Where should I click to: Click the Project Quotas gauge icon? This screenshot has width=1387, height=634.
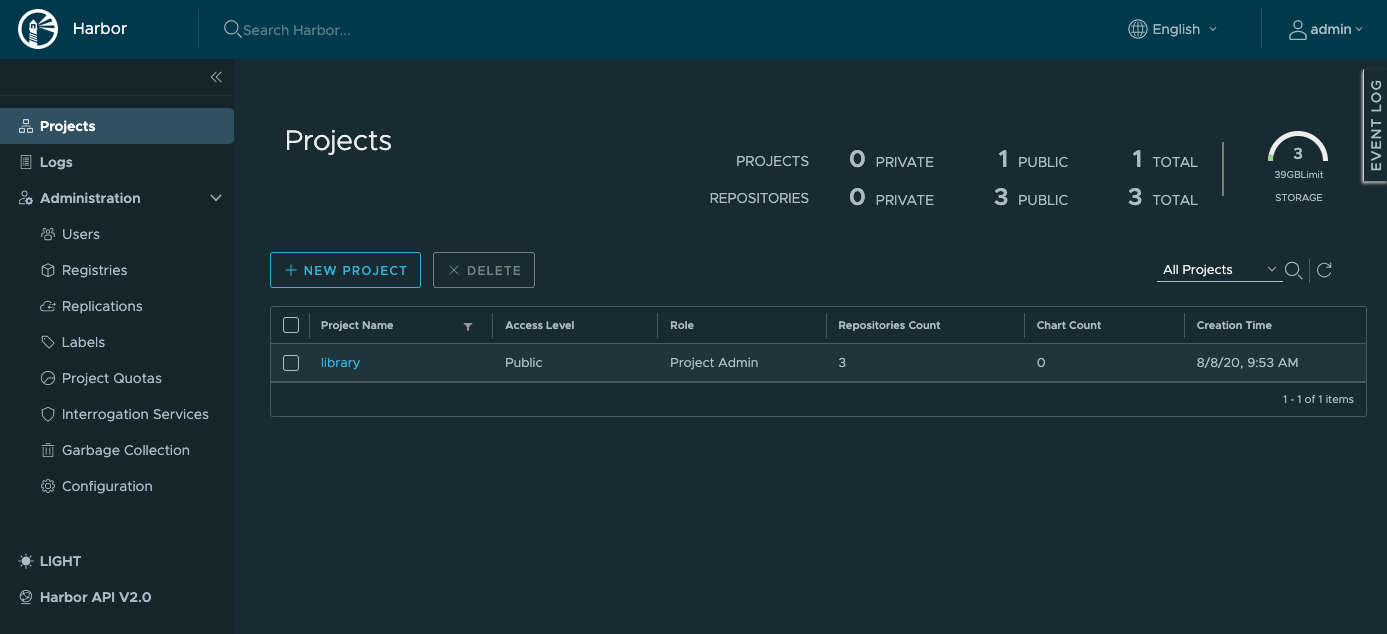48,378
